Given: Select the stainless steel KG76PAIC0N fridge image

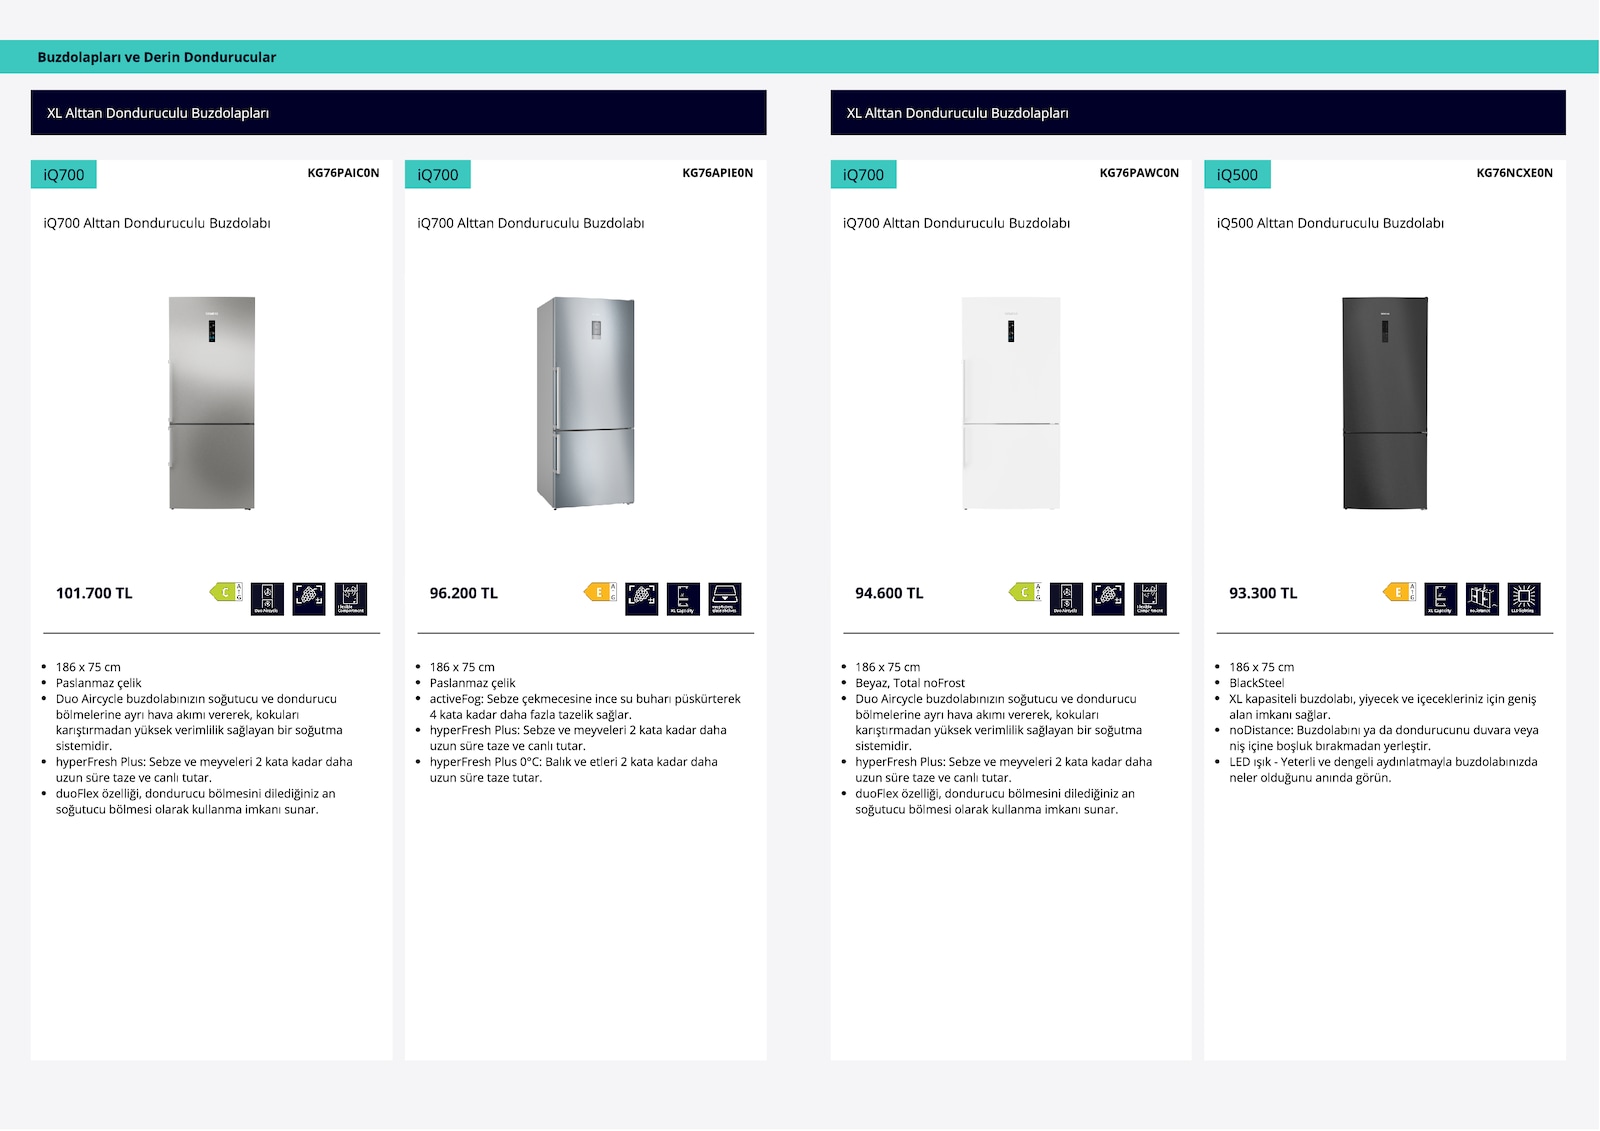Looking at the screenshot, I should [211, 403].
